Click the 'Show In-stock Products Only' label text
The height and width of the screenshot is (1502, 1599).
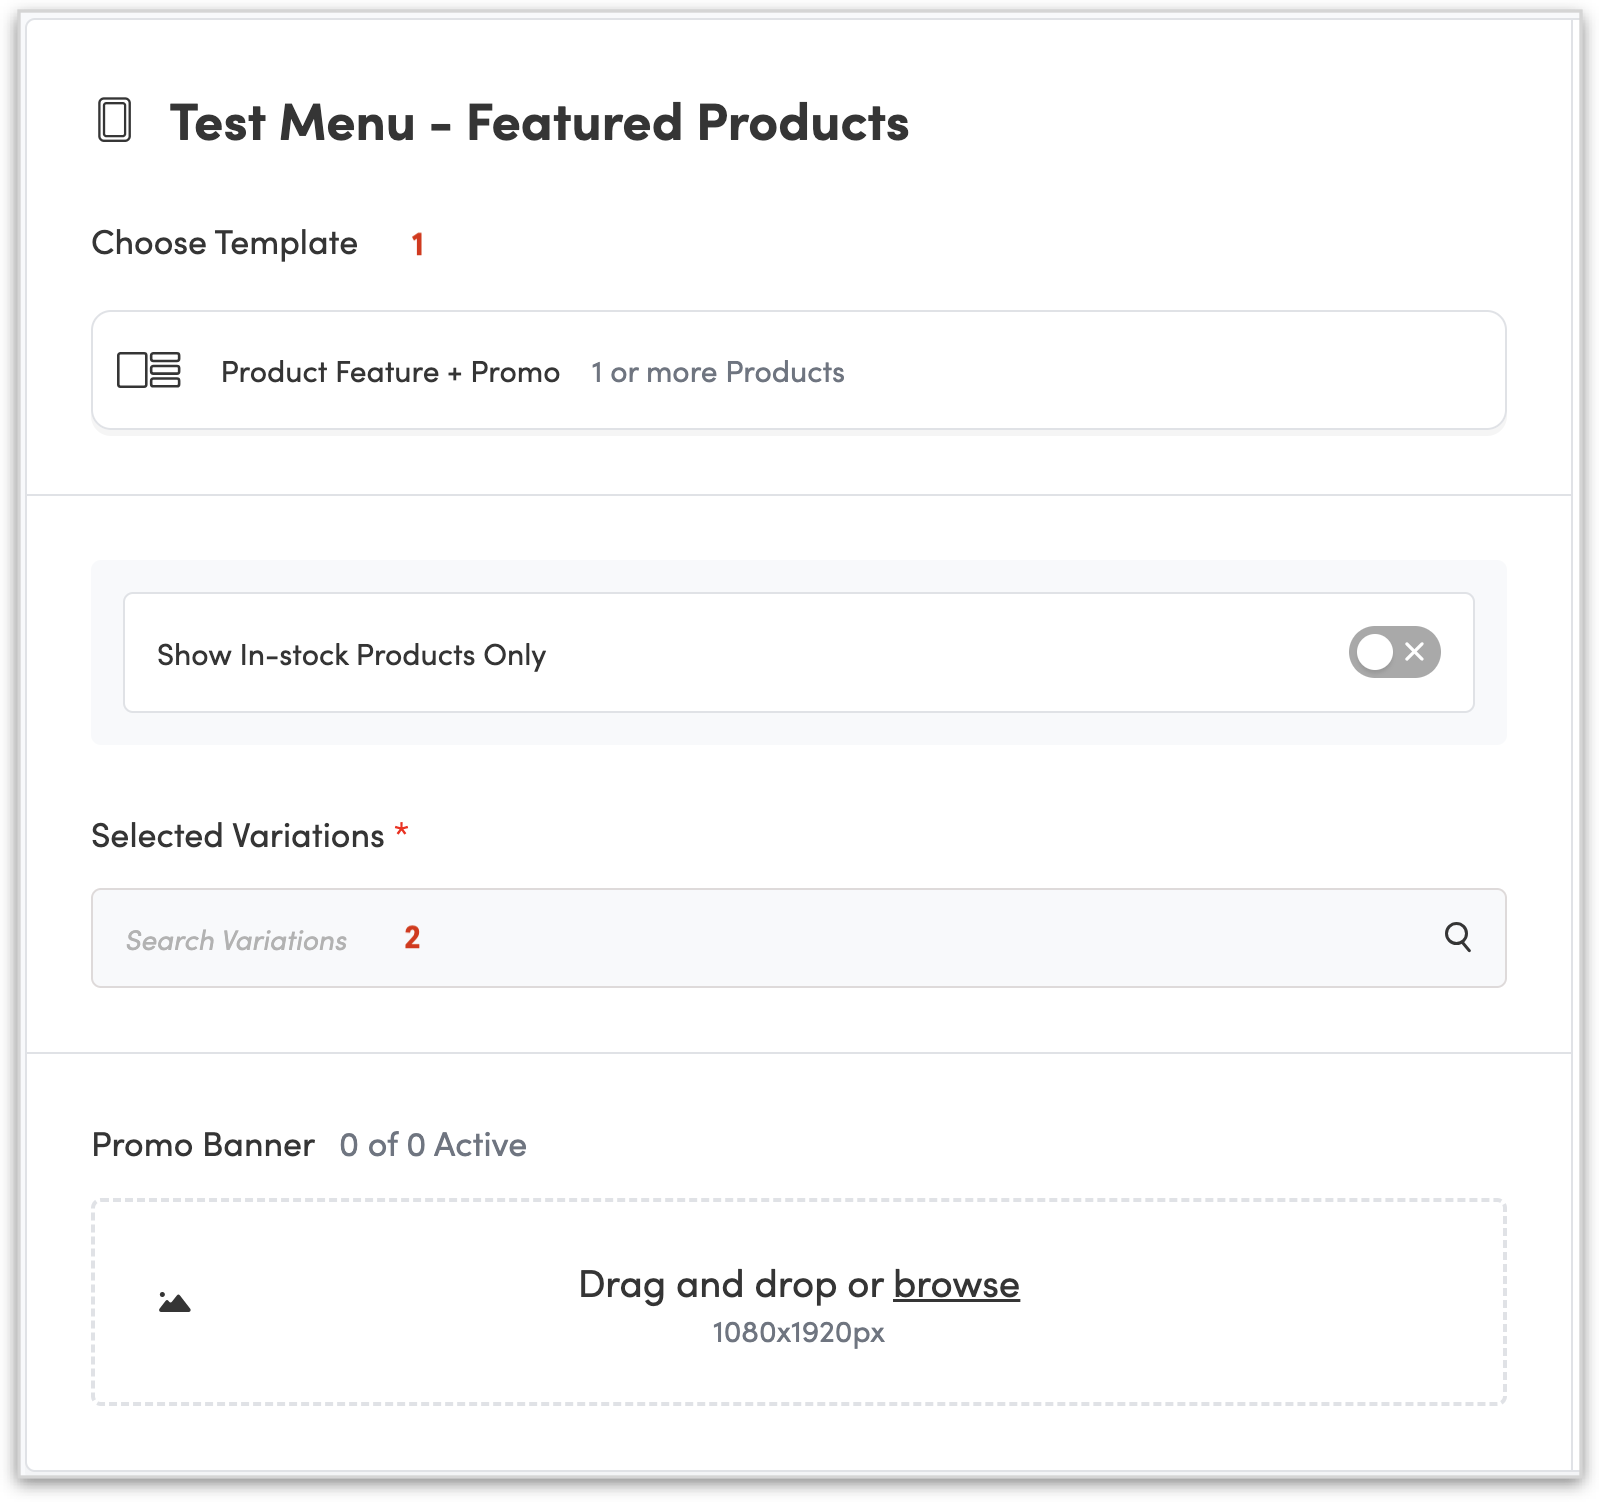(351, 655)
